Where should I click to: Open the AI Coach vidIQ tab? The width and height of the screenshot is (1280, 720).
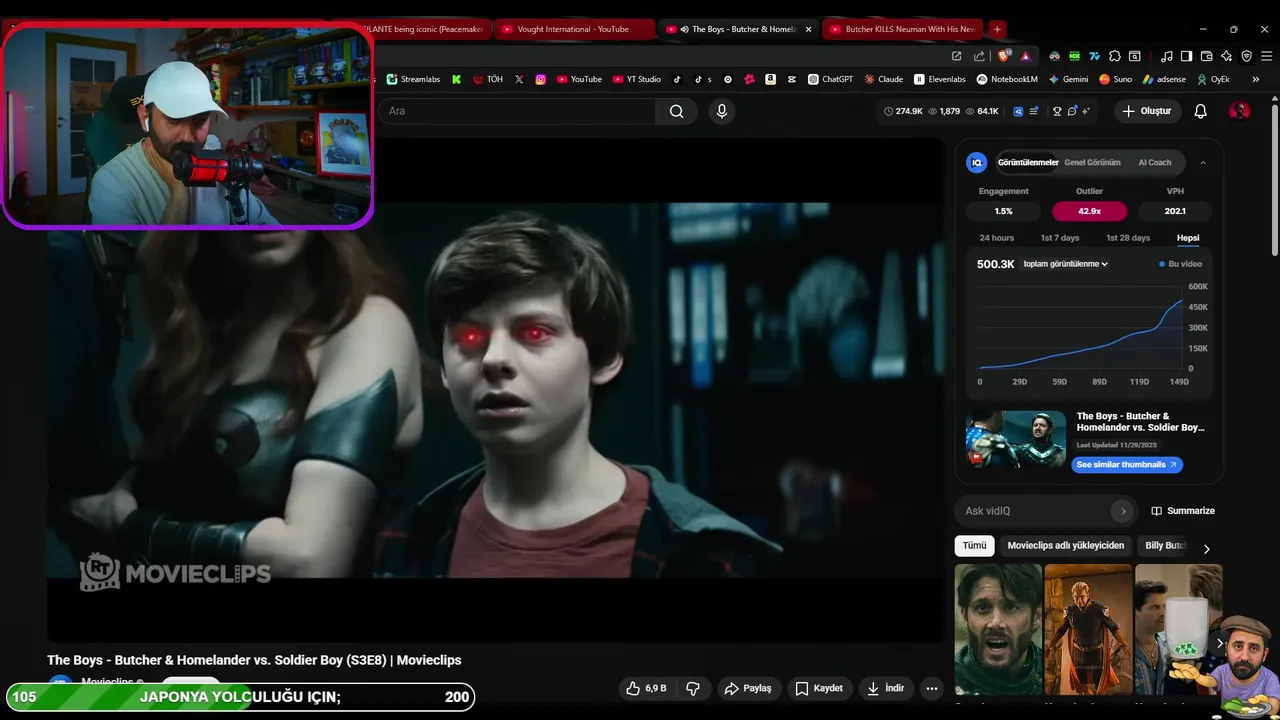click(x=1154, y=162)
